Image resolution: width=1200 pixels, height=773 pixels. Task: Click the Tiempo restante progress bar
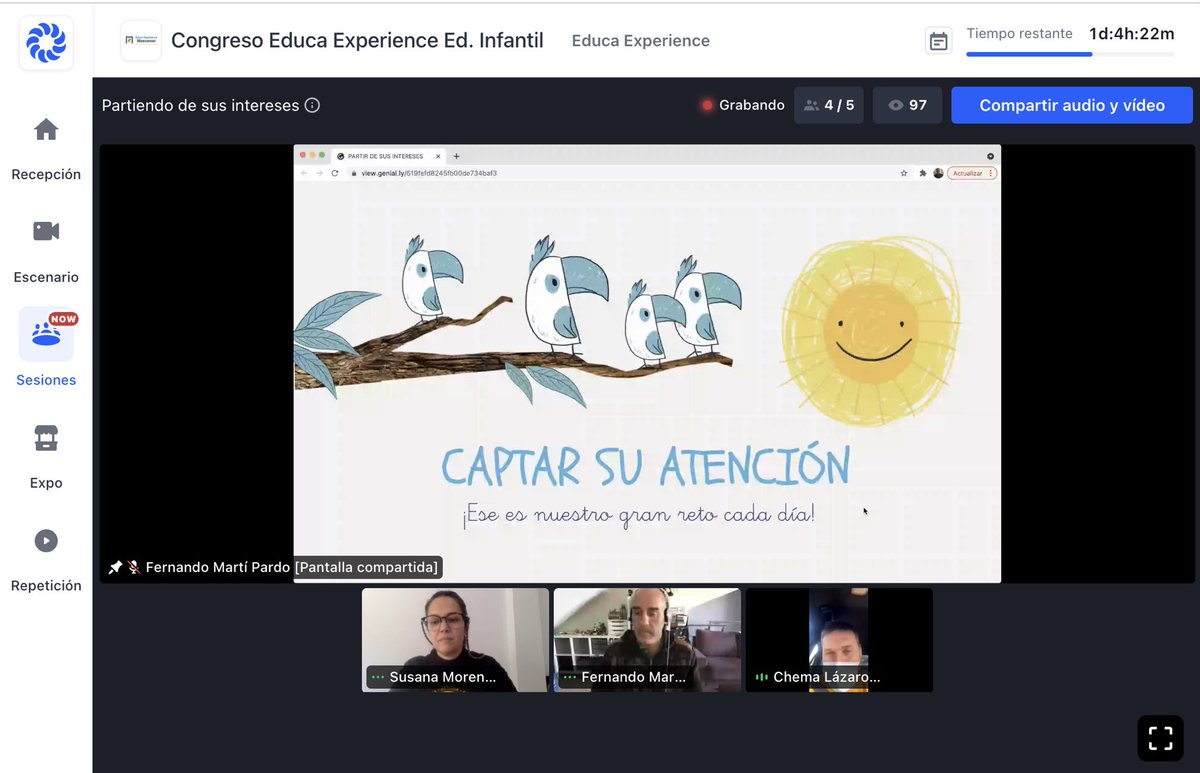coord(1070,54)
